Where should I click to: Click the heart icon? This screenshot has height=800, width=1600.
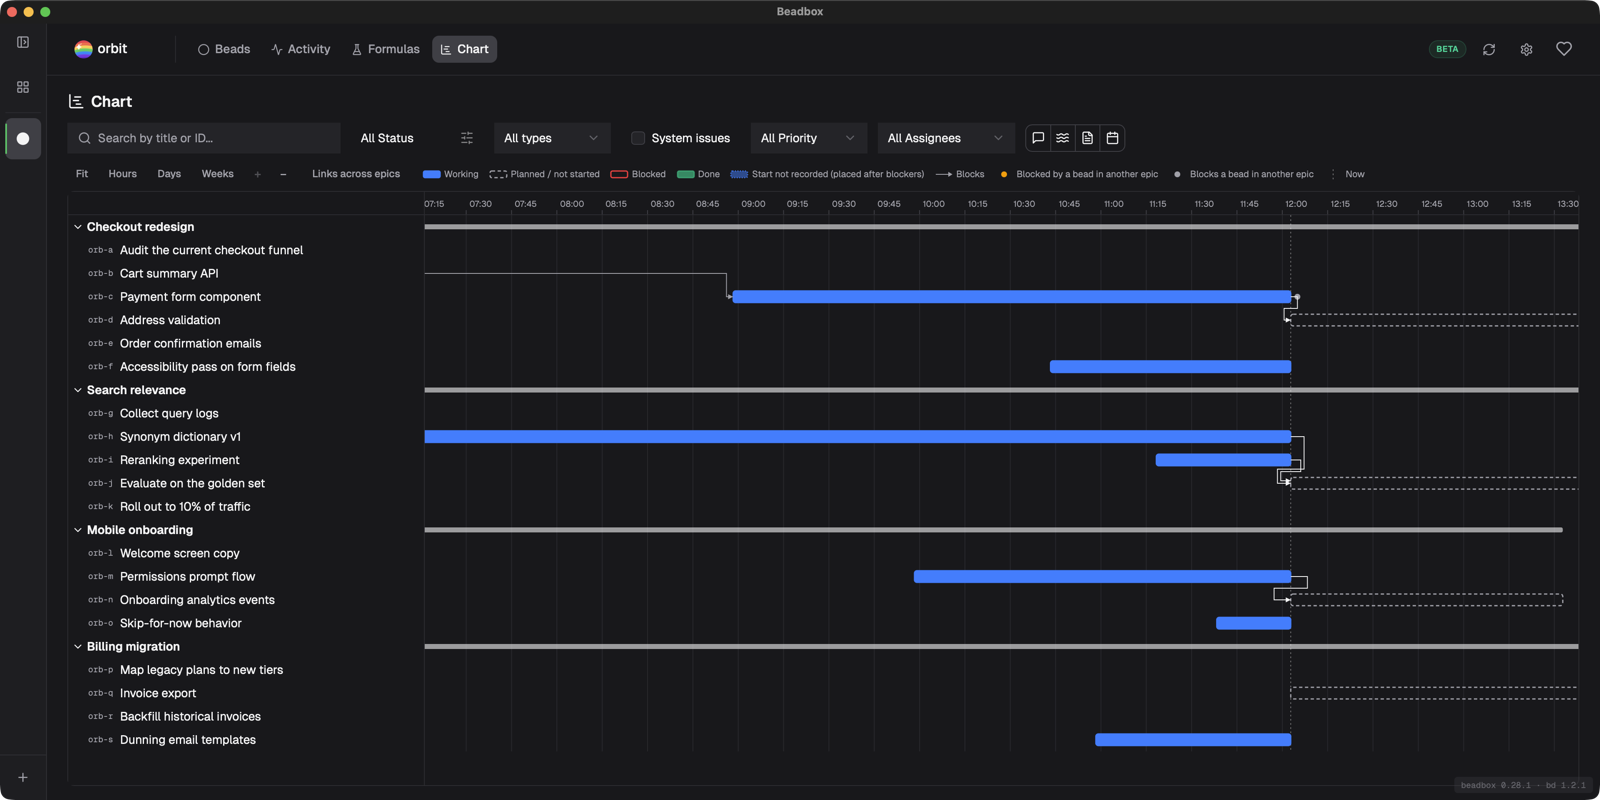pos(1564,49)
